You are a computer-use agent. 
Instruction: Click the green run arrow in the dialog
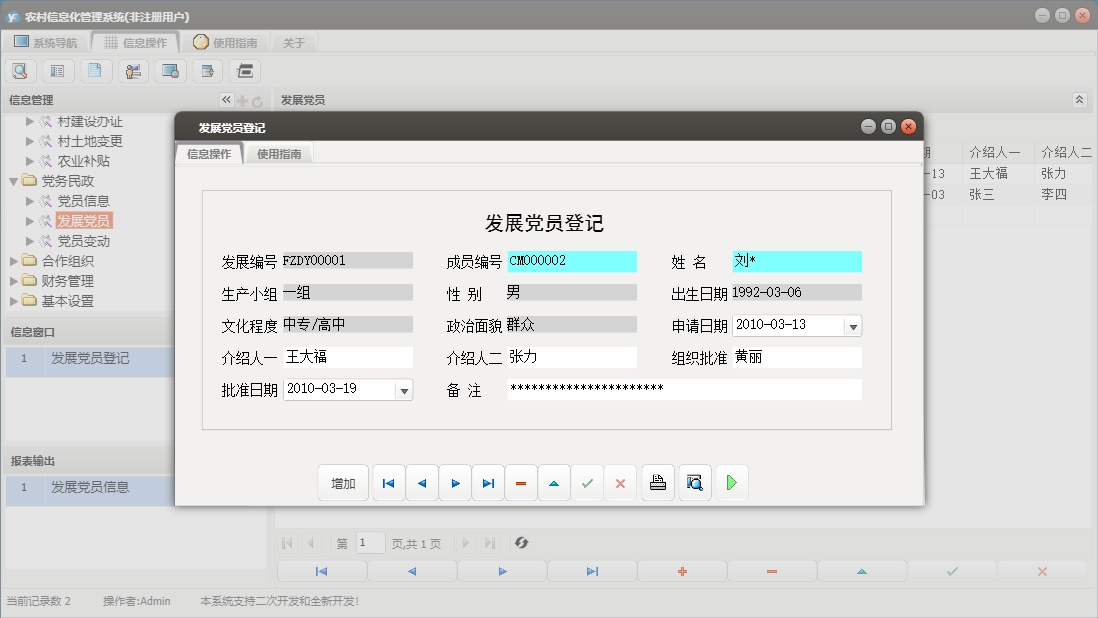731,482
